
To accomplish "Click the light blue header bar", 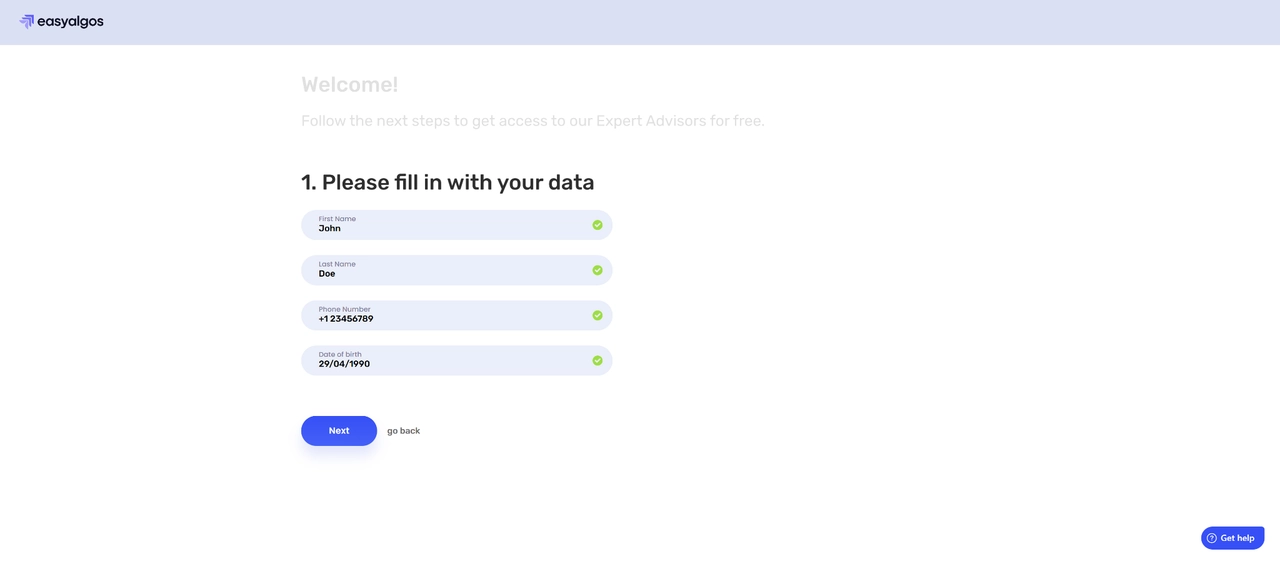I will (640, 22).
